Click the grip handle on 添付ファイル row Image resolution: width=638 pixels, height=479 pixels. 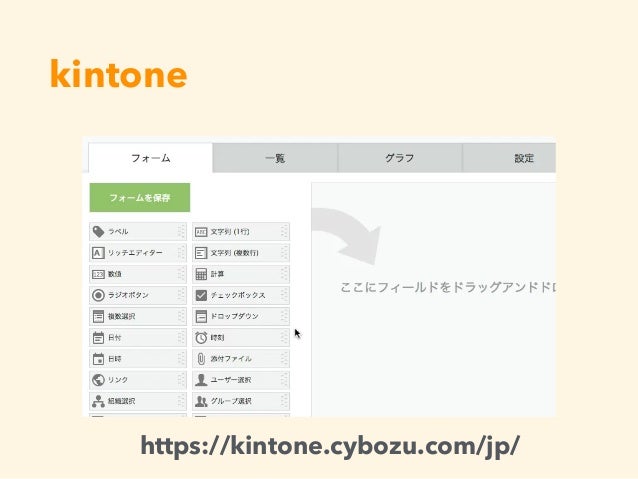click(x=284, y=359)
